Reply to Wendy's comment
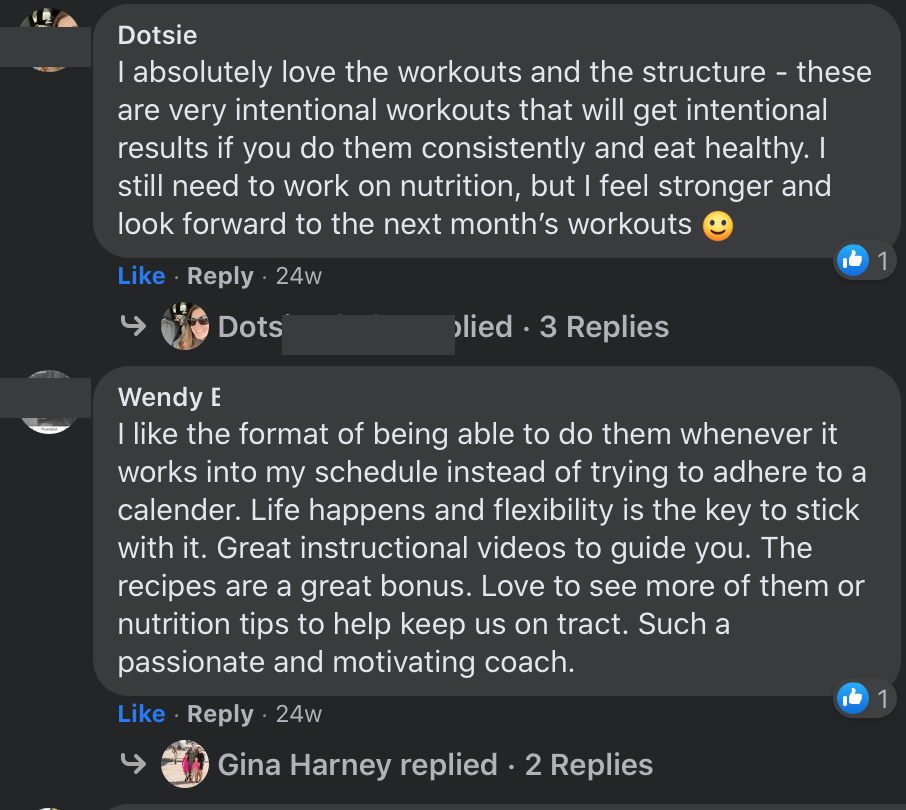The image size is (906, 810). tap(220, 714)
